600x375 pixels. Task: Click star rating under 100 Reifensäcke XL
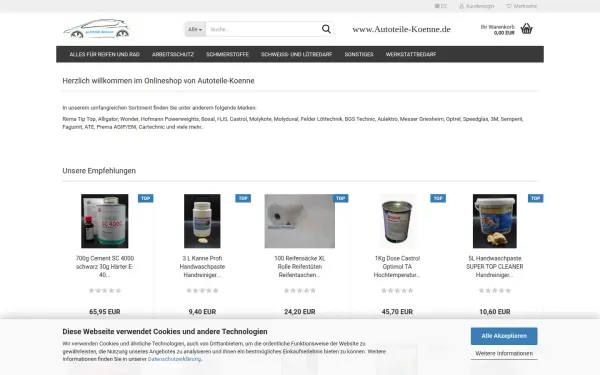click(x=300, y=290)
